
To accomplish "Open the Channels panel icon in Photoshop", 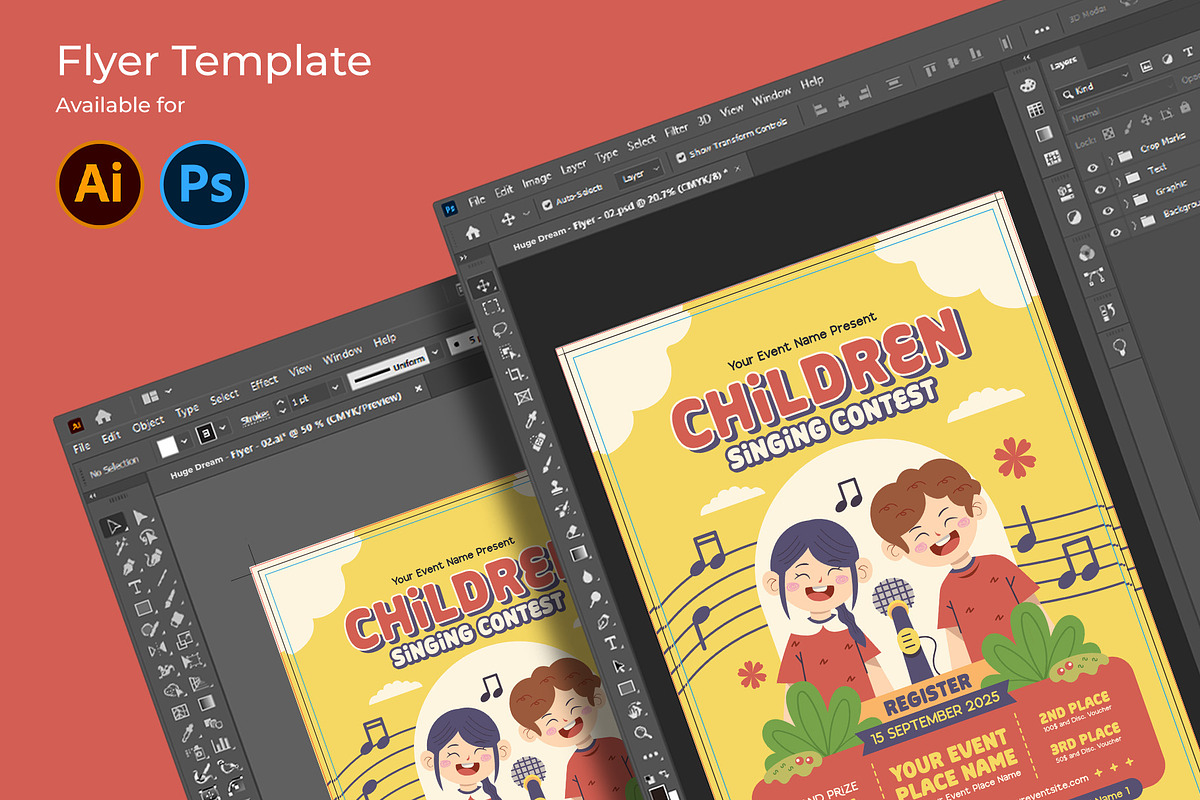I will [x=1086, y=252].
